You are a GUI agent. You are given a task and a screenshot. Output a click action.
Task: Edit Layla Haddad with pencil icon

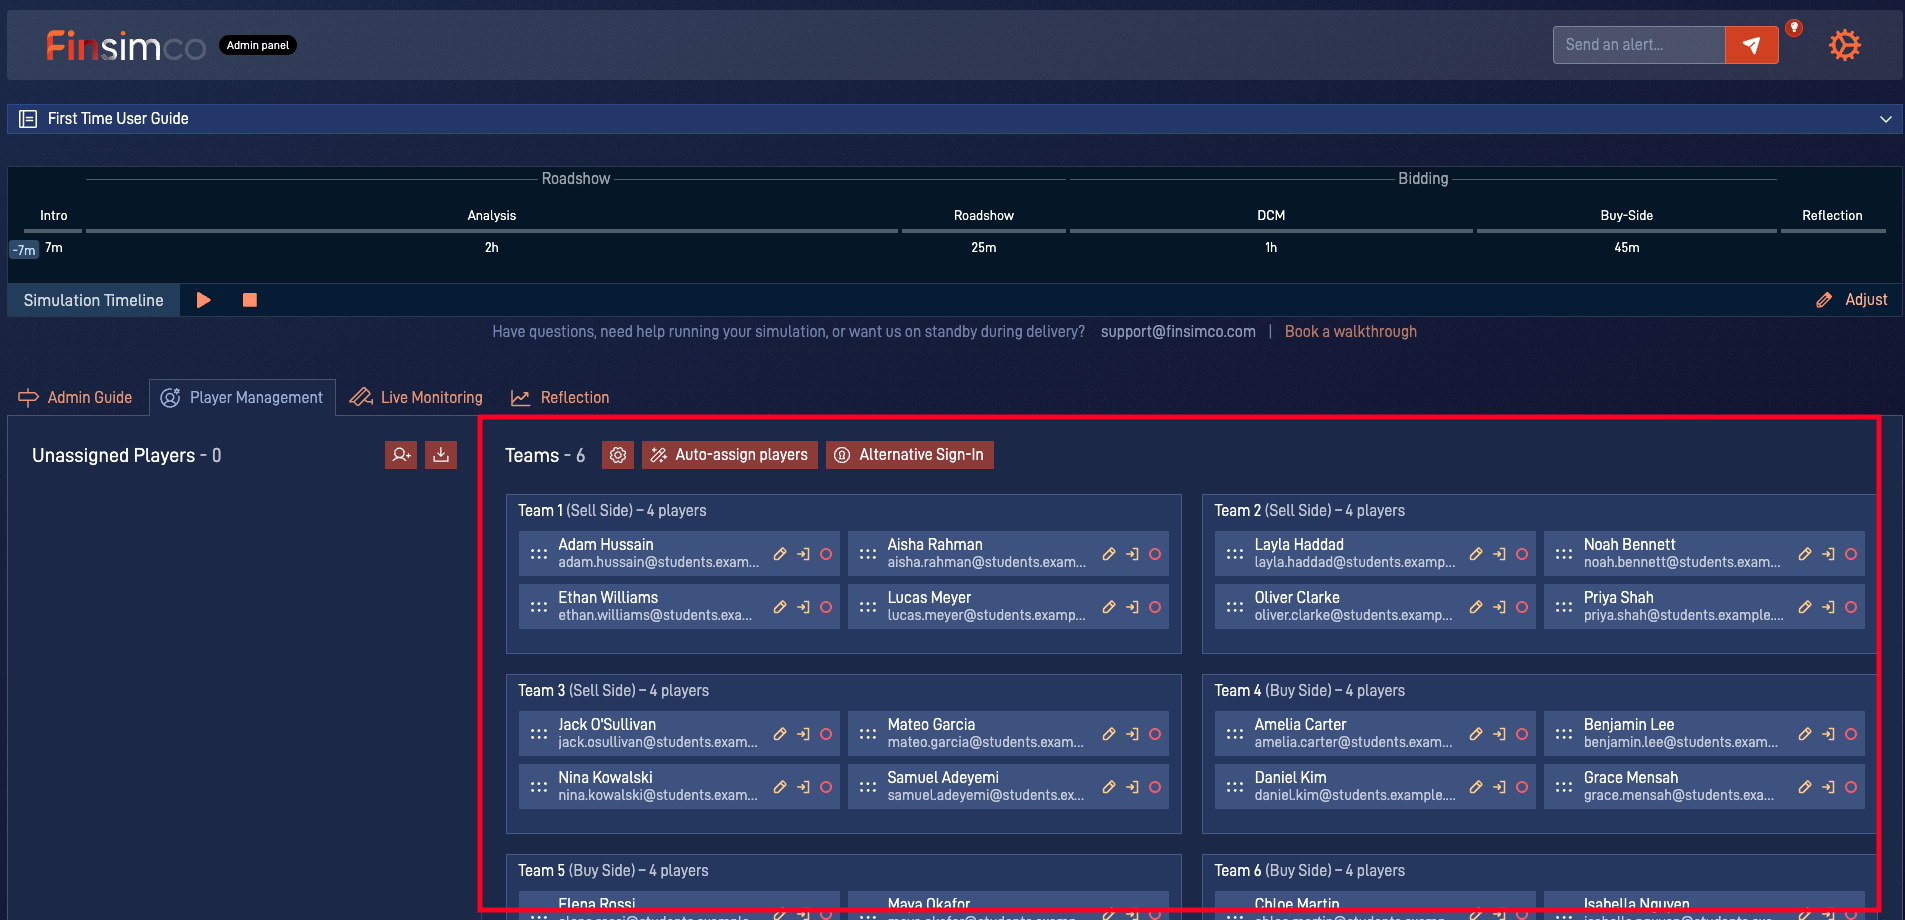pyautogui.click(x=1476, y=554)
